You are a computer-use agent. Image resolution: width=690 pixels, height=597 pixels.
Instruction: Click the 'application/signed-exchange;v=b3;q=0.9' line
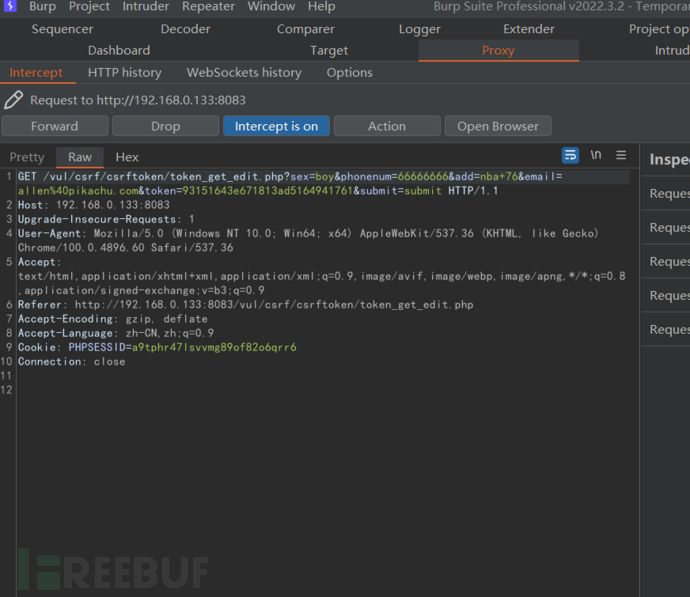point(141,290)
